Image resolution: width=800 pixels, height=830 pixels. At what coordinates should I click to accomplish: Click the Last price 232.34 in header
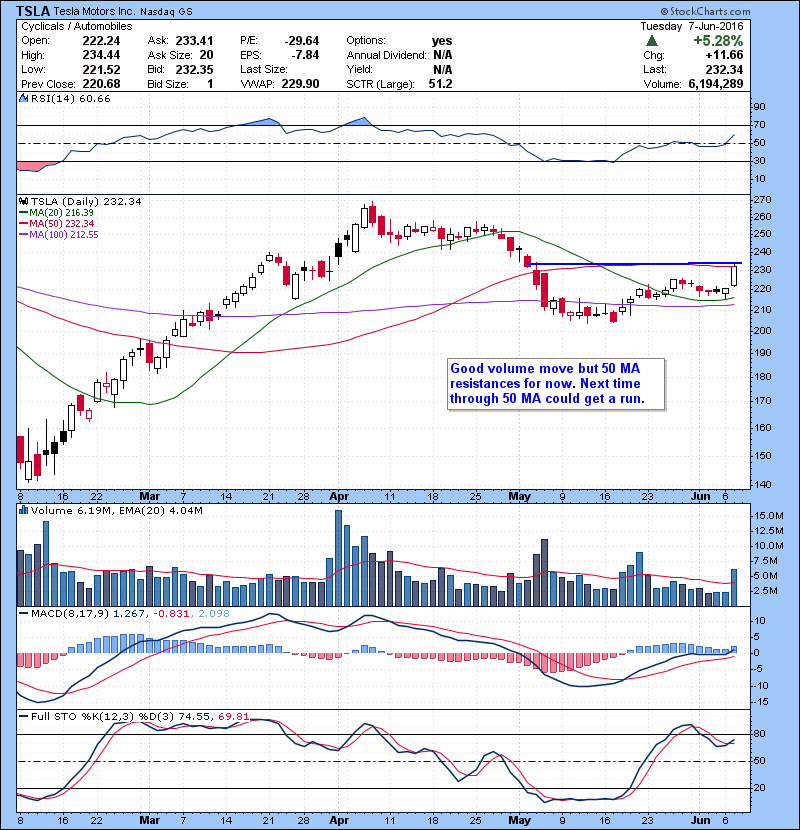tap(724, 69)
